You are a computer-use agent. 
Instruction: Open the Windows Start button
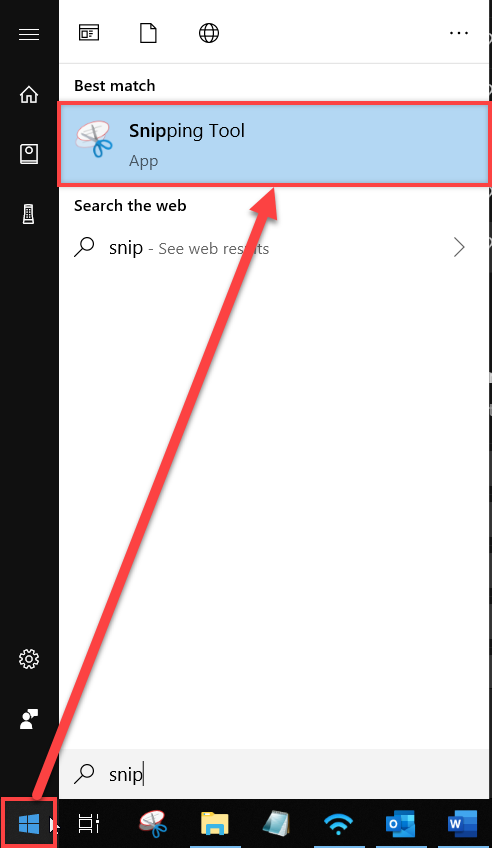pos(29,824)
